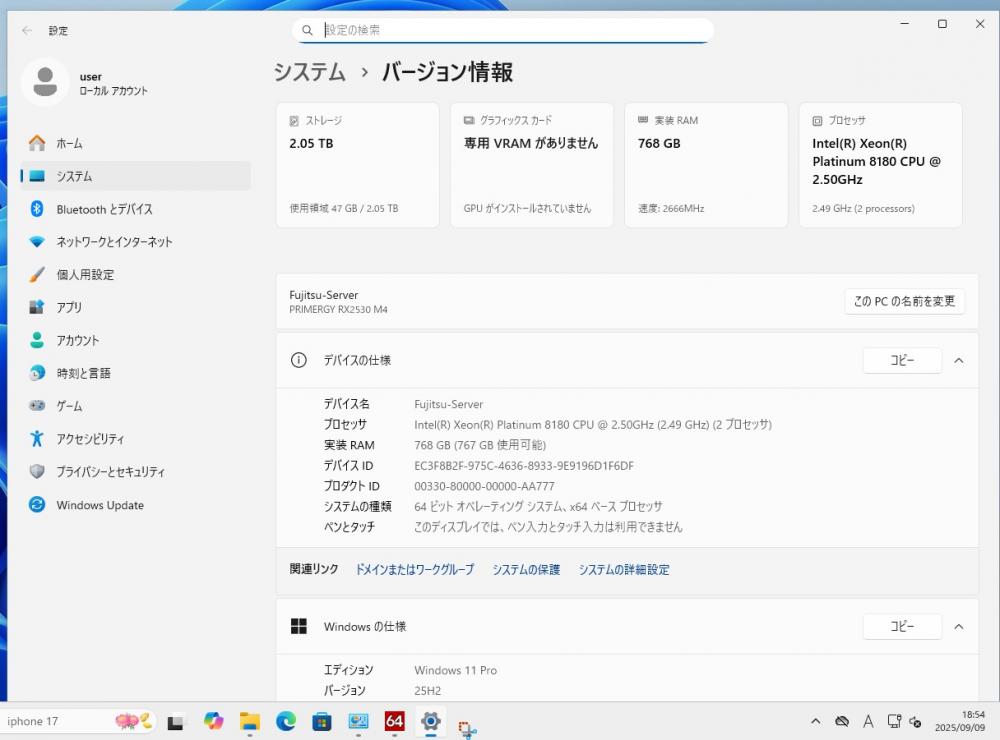
Task: Click the crossed-out cloud tray icon
Action: pos(842,722)
